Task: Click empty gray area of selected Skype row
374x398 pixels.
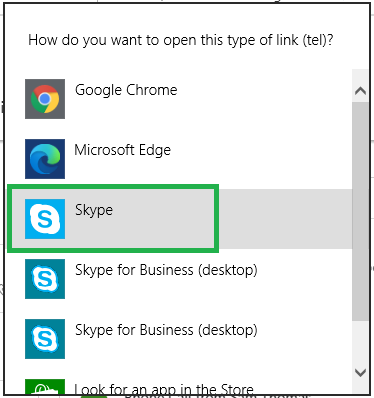Action: [285, 219]
